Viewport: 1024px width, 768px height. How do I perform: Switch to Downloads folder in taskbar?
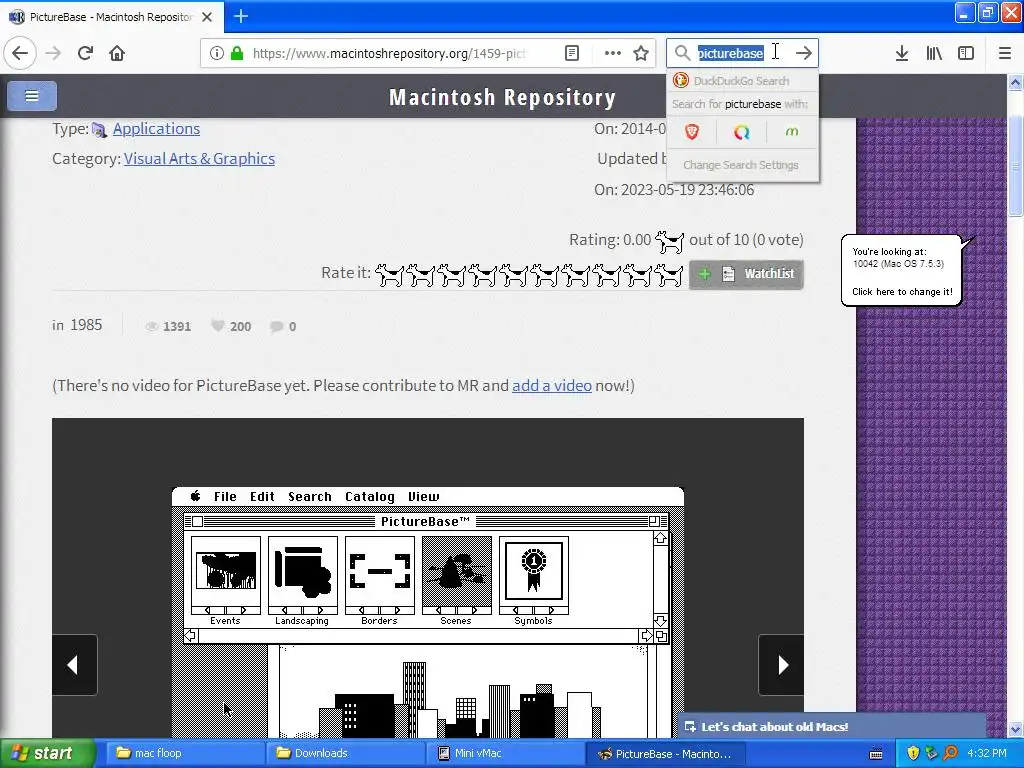(346, 753)
